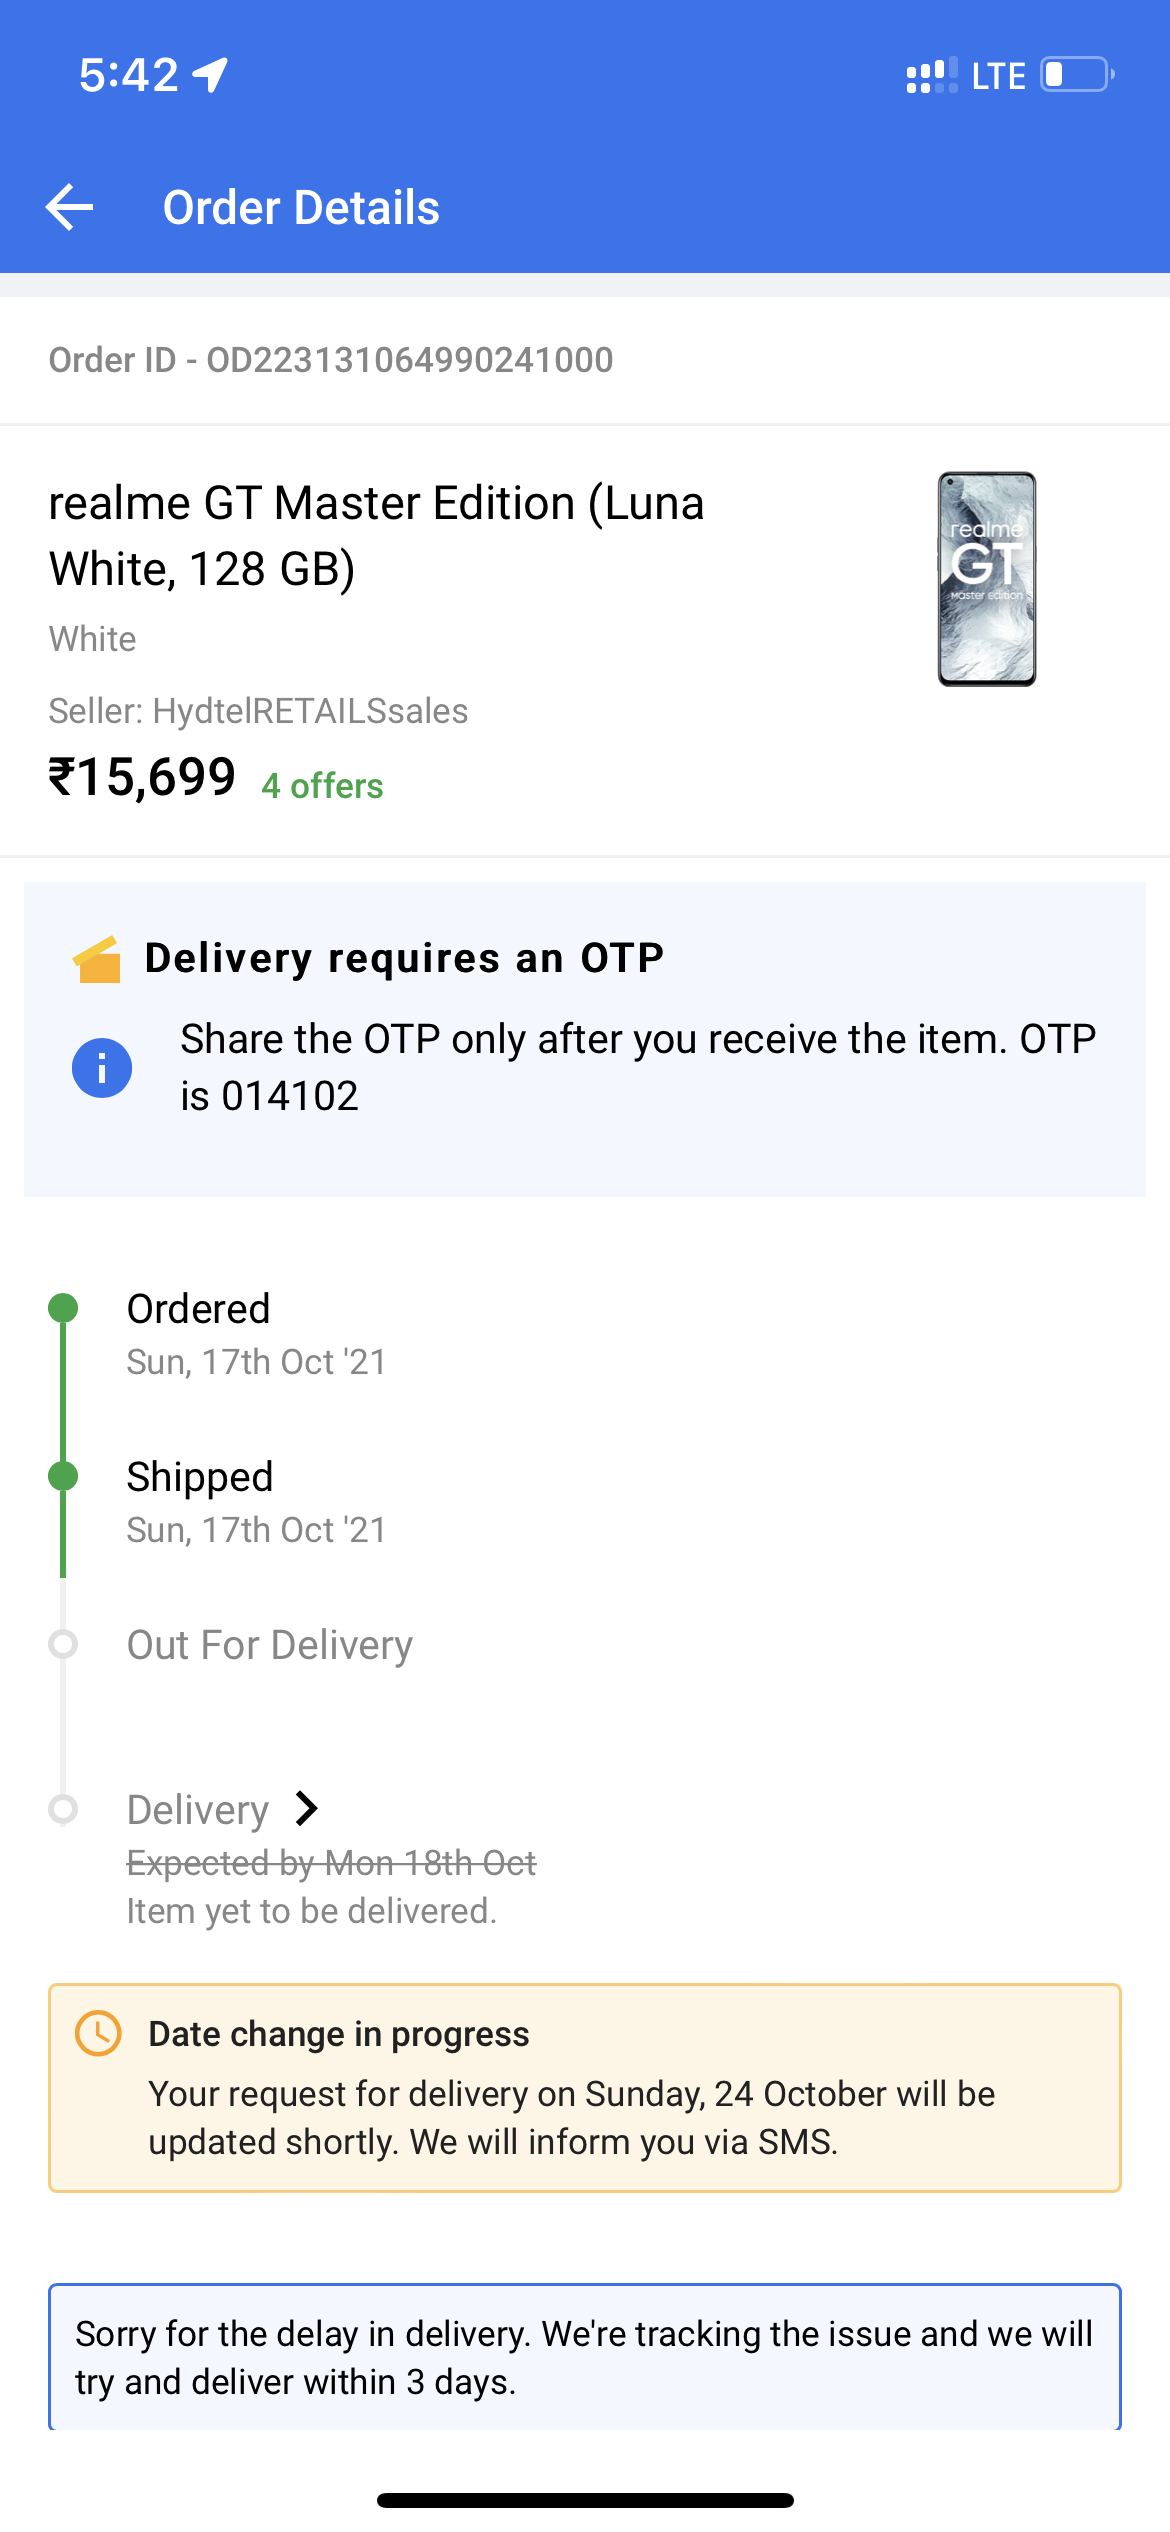Tap the location arrow in status bar
Viewport: 1170px width, 2532px height.
pyautogui.click(x=211, y=75)
